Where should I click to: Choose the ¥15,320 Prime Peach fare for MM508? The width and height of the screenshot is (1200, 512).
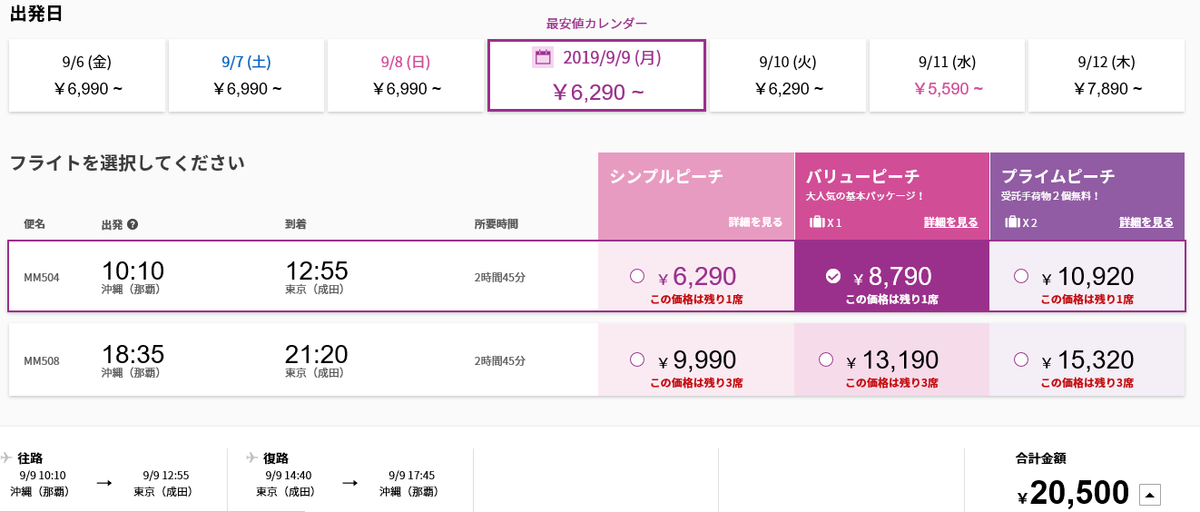tap(1020, 359)
